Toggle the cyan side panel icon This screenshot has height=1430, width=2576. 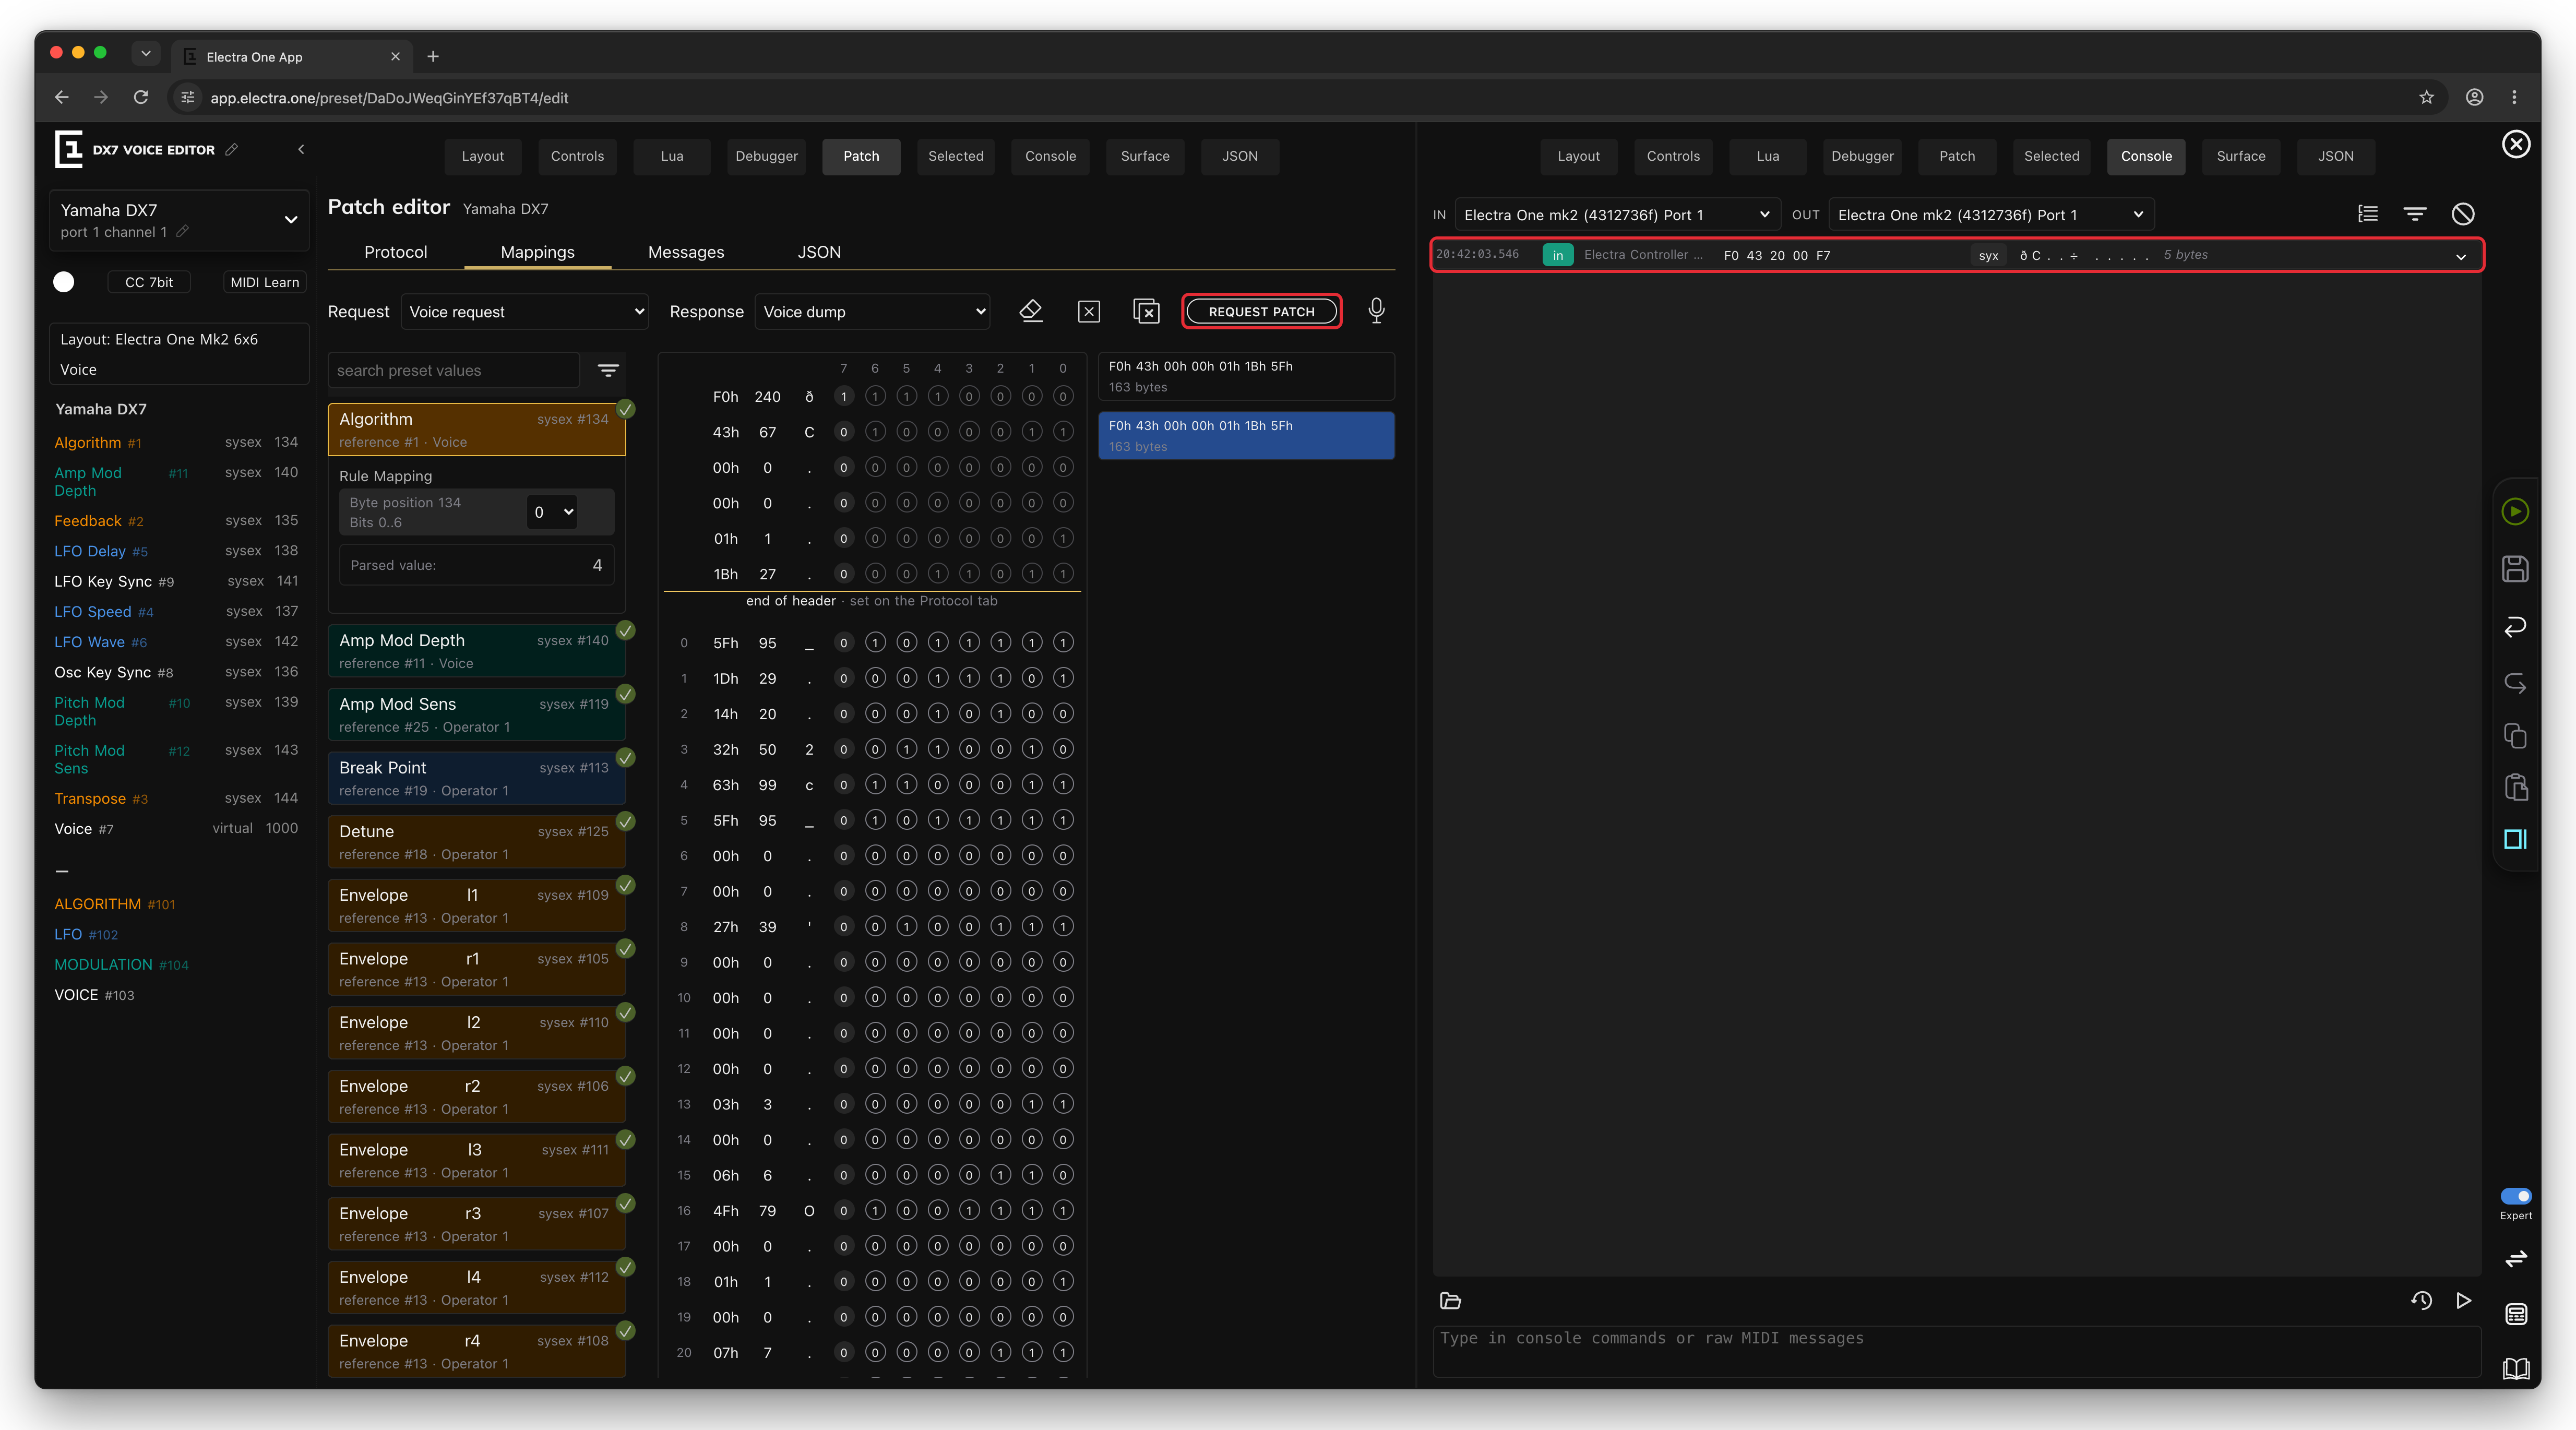tap(2515, 839)
